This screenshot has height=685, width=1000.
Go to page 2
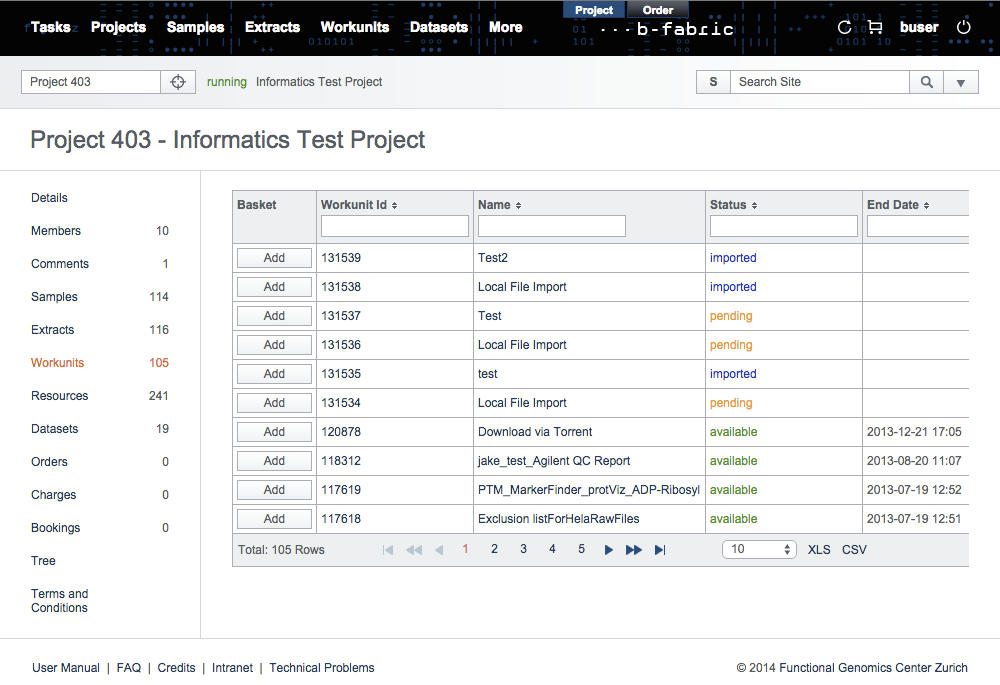click(x=494, y=549)
